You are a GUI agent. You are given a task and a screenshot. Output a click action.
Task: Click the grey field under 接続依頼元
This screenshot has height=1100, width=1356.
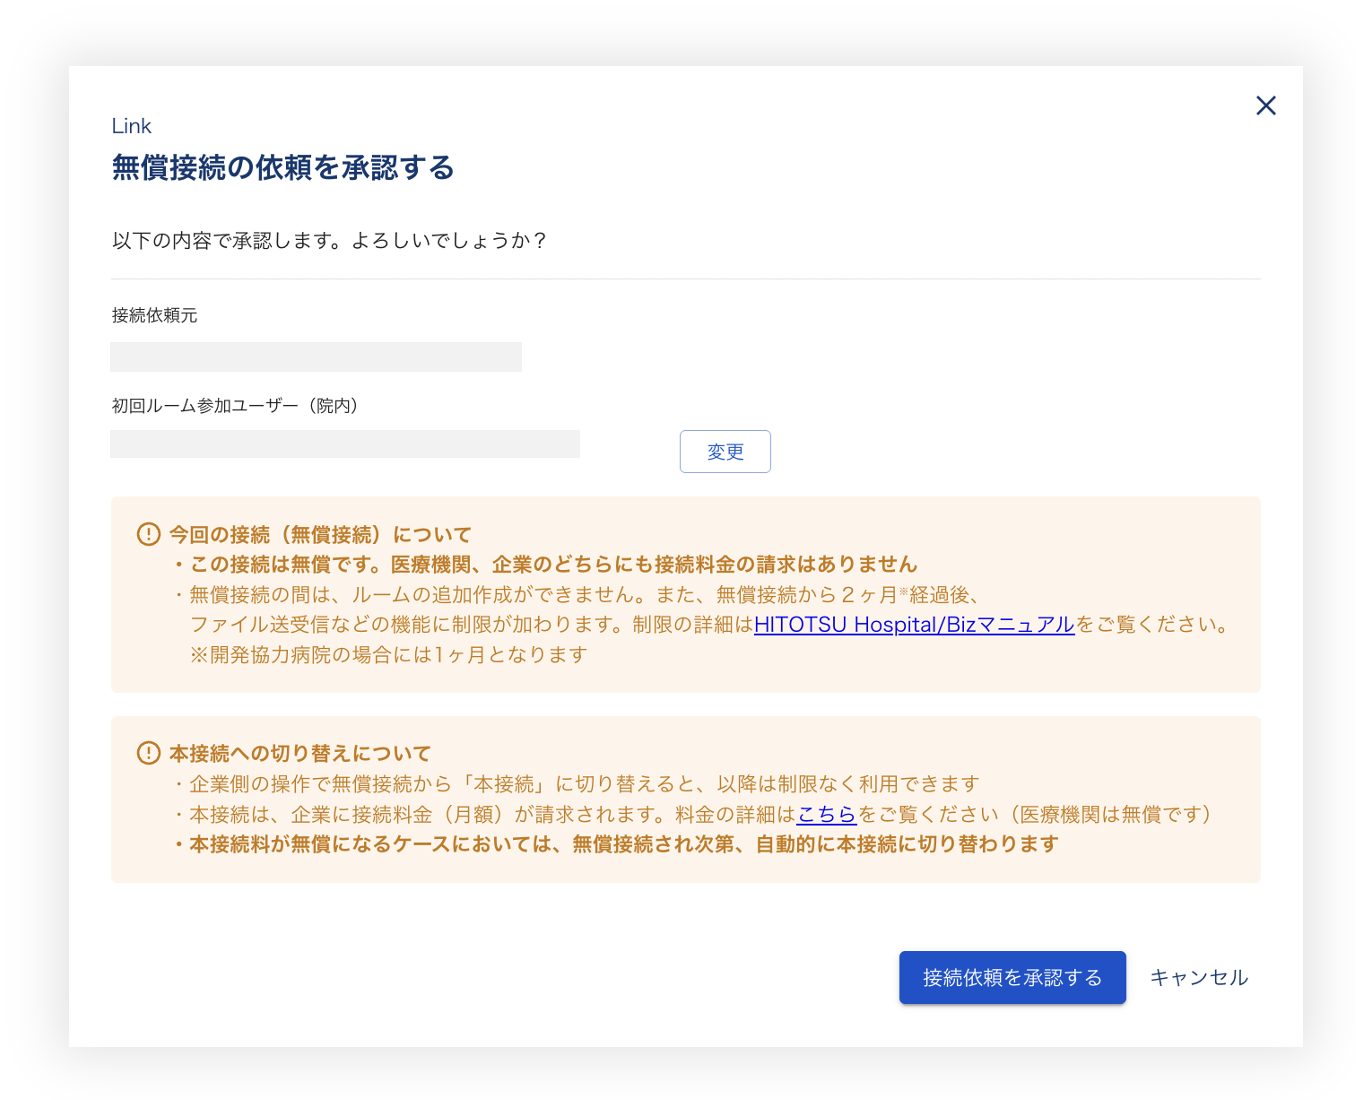pyautogui.click(x=315, y=357)
